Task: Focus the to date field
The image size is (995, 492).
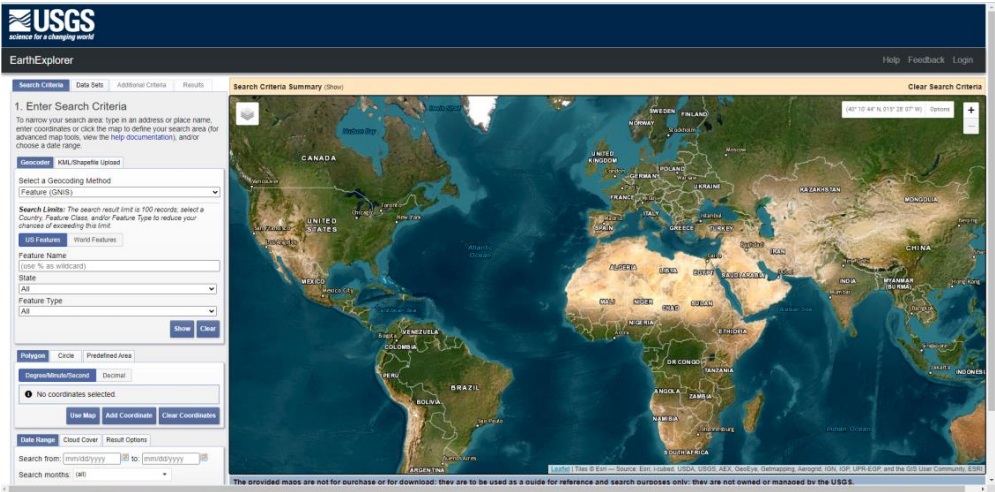Action: point(171,458)
